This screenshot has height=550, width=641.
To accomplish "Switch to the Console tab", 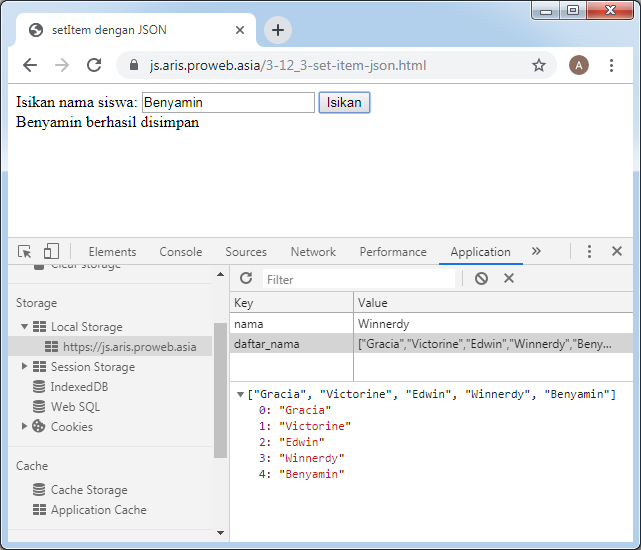I will 181,251.
